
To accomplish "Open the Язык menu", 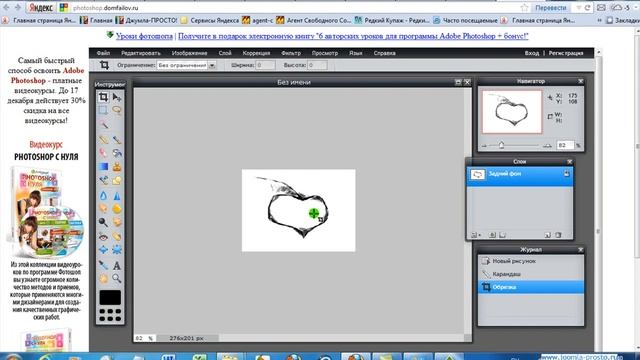I will 356,53.
